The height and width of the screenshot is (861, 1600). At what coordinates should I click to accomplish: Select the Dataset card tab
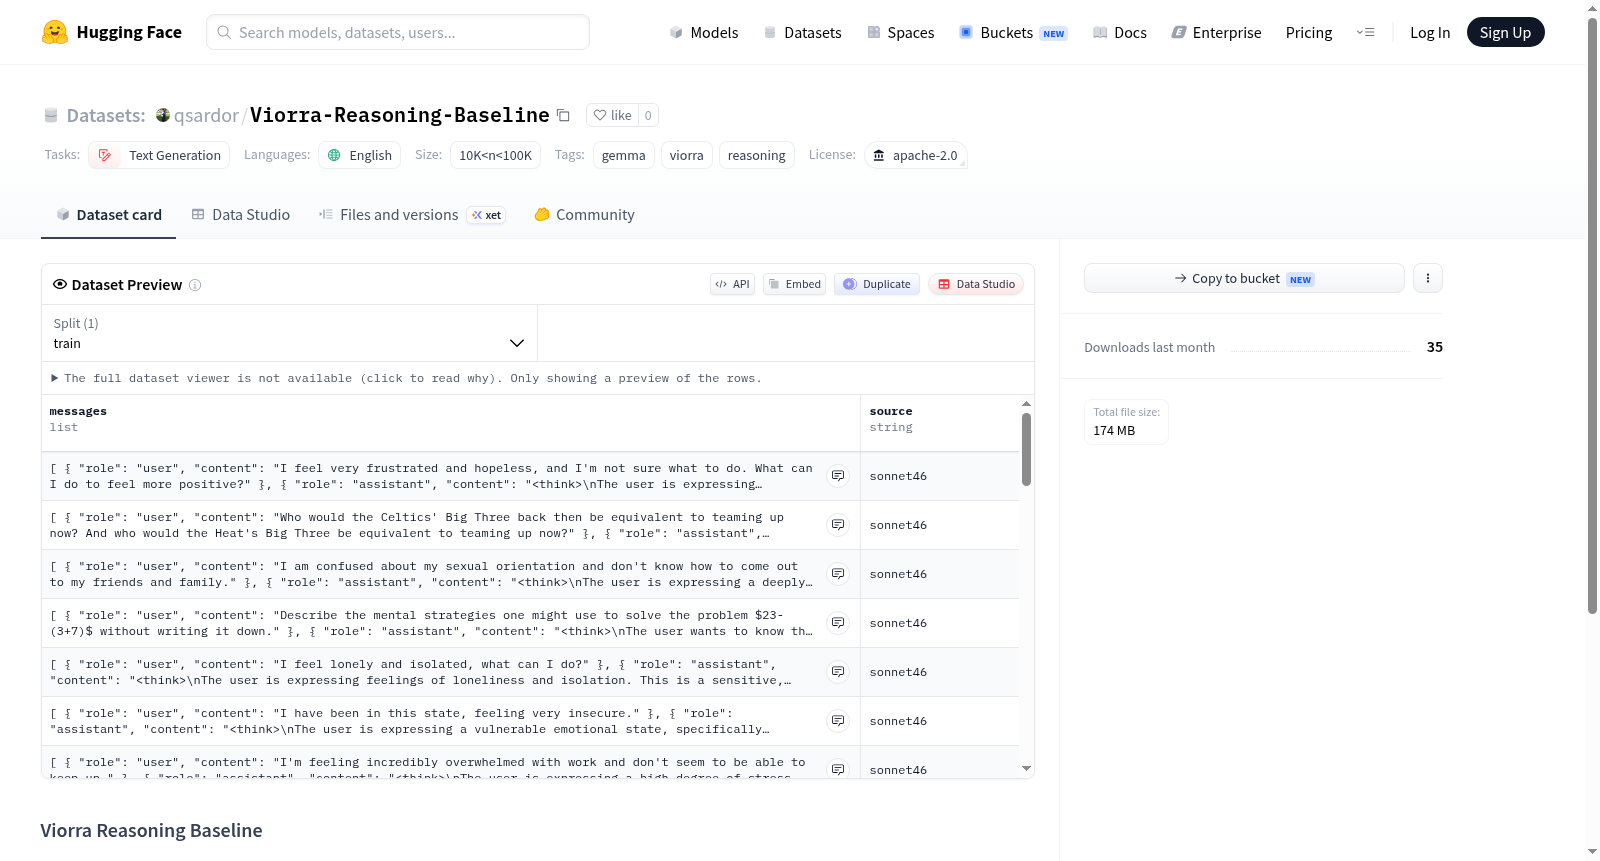(109, 214)
